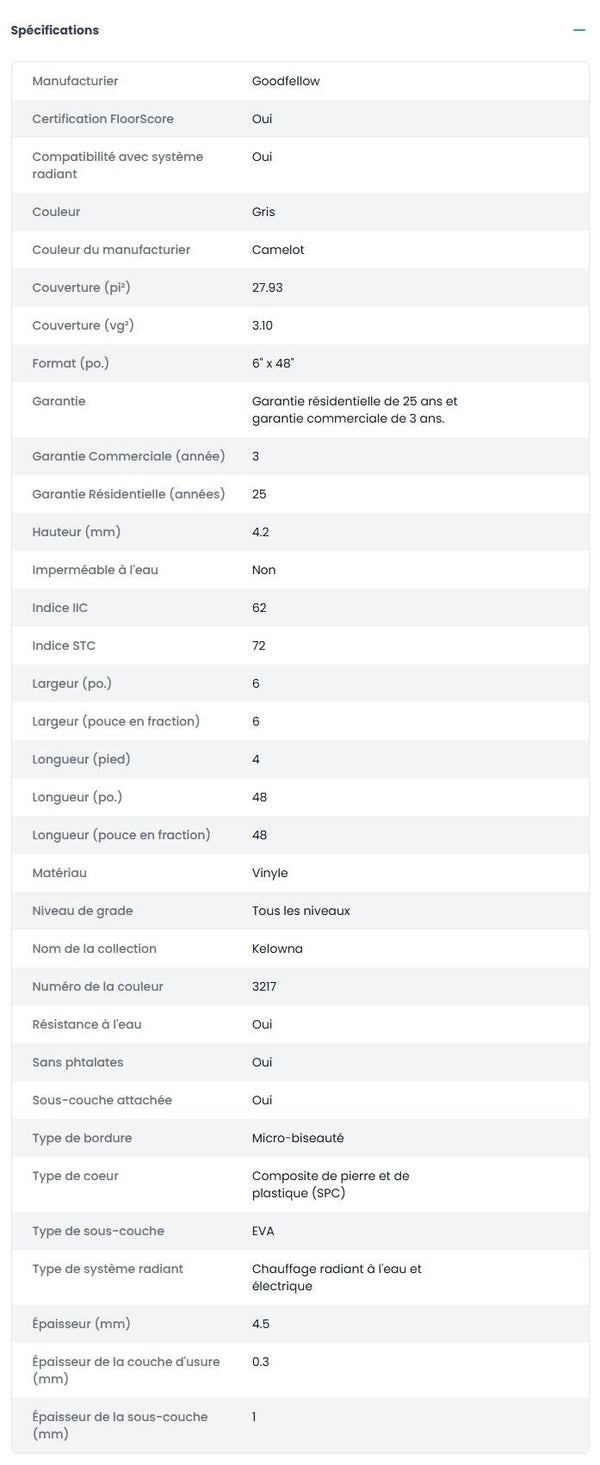
Task: Select the Indice IIC value 62
Action: click(259, 608)
